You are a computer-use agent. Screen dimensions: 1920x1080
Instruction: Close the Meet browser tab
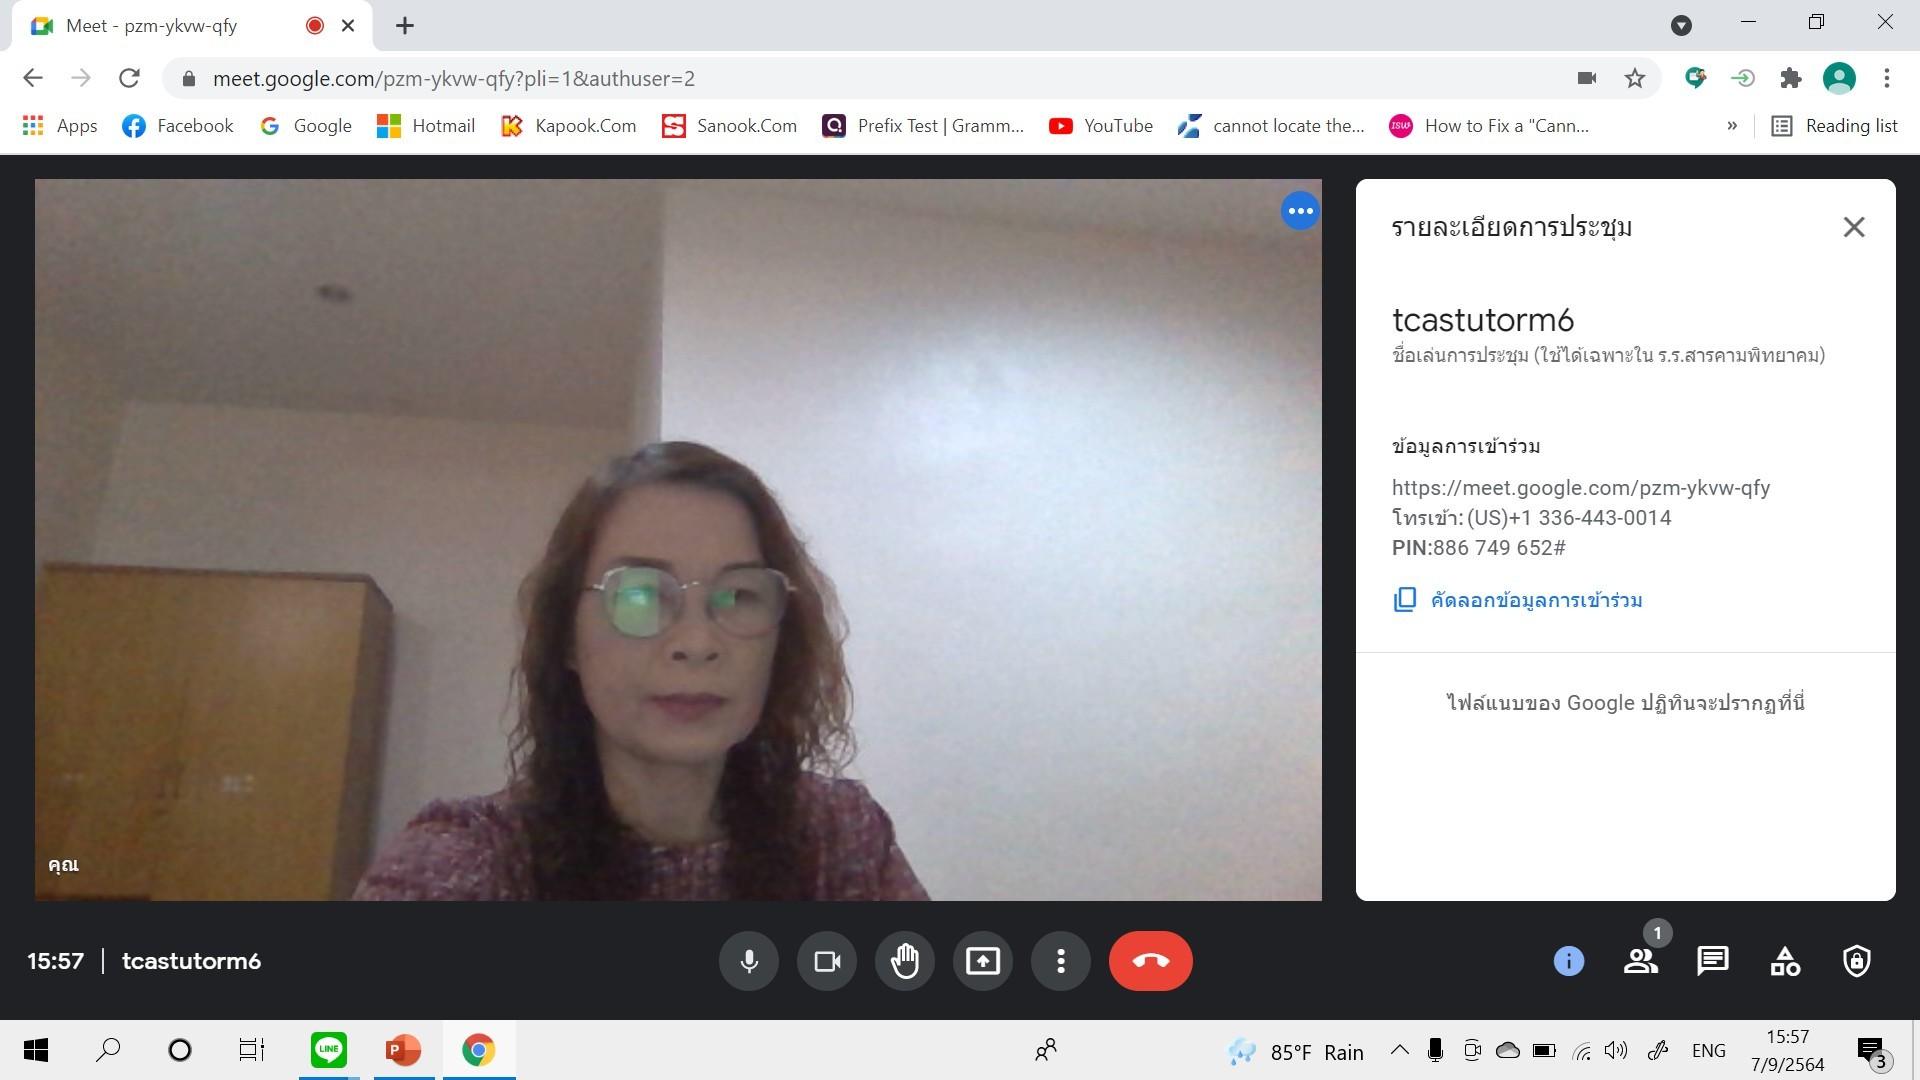pos(348,26)
